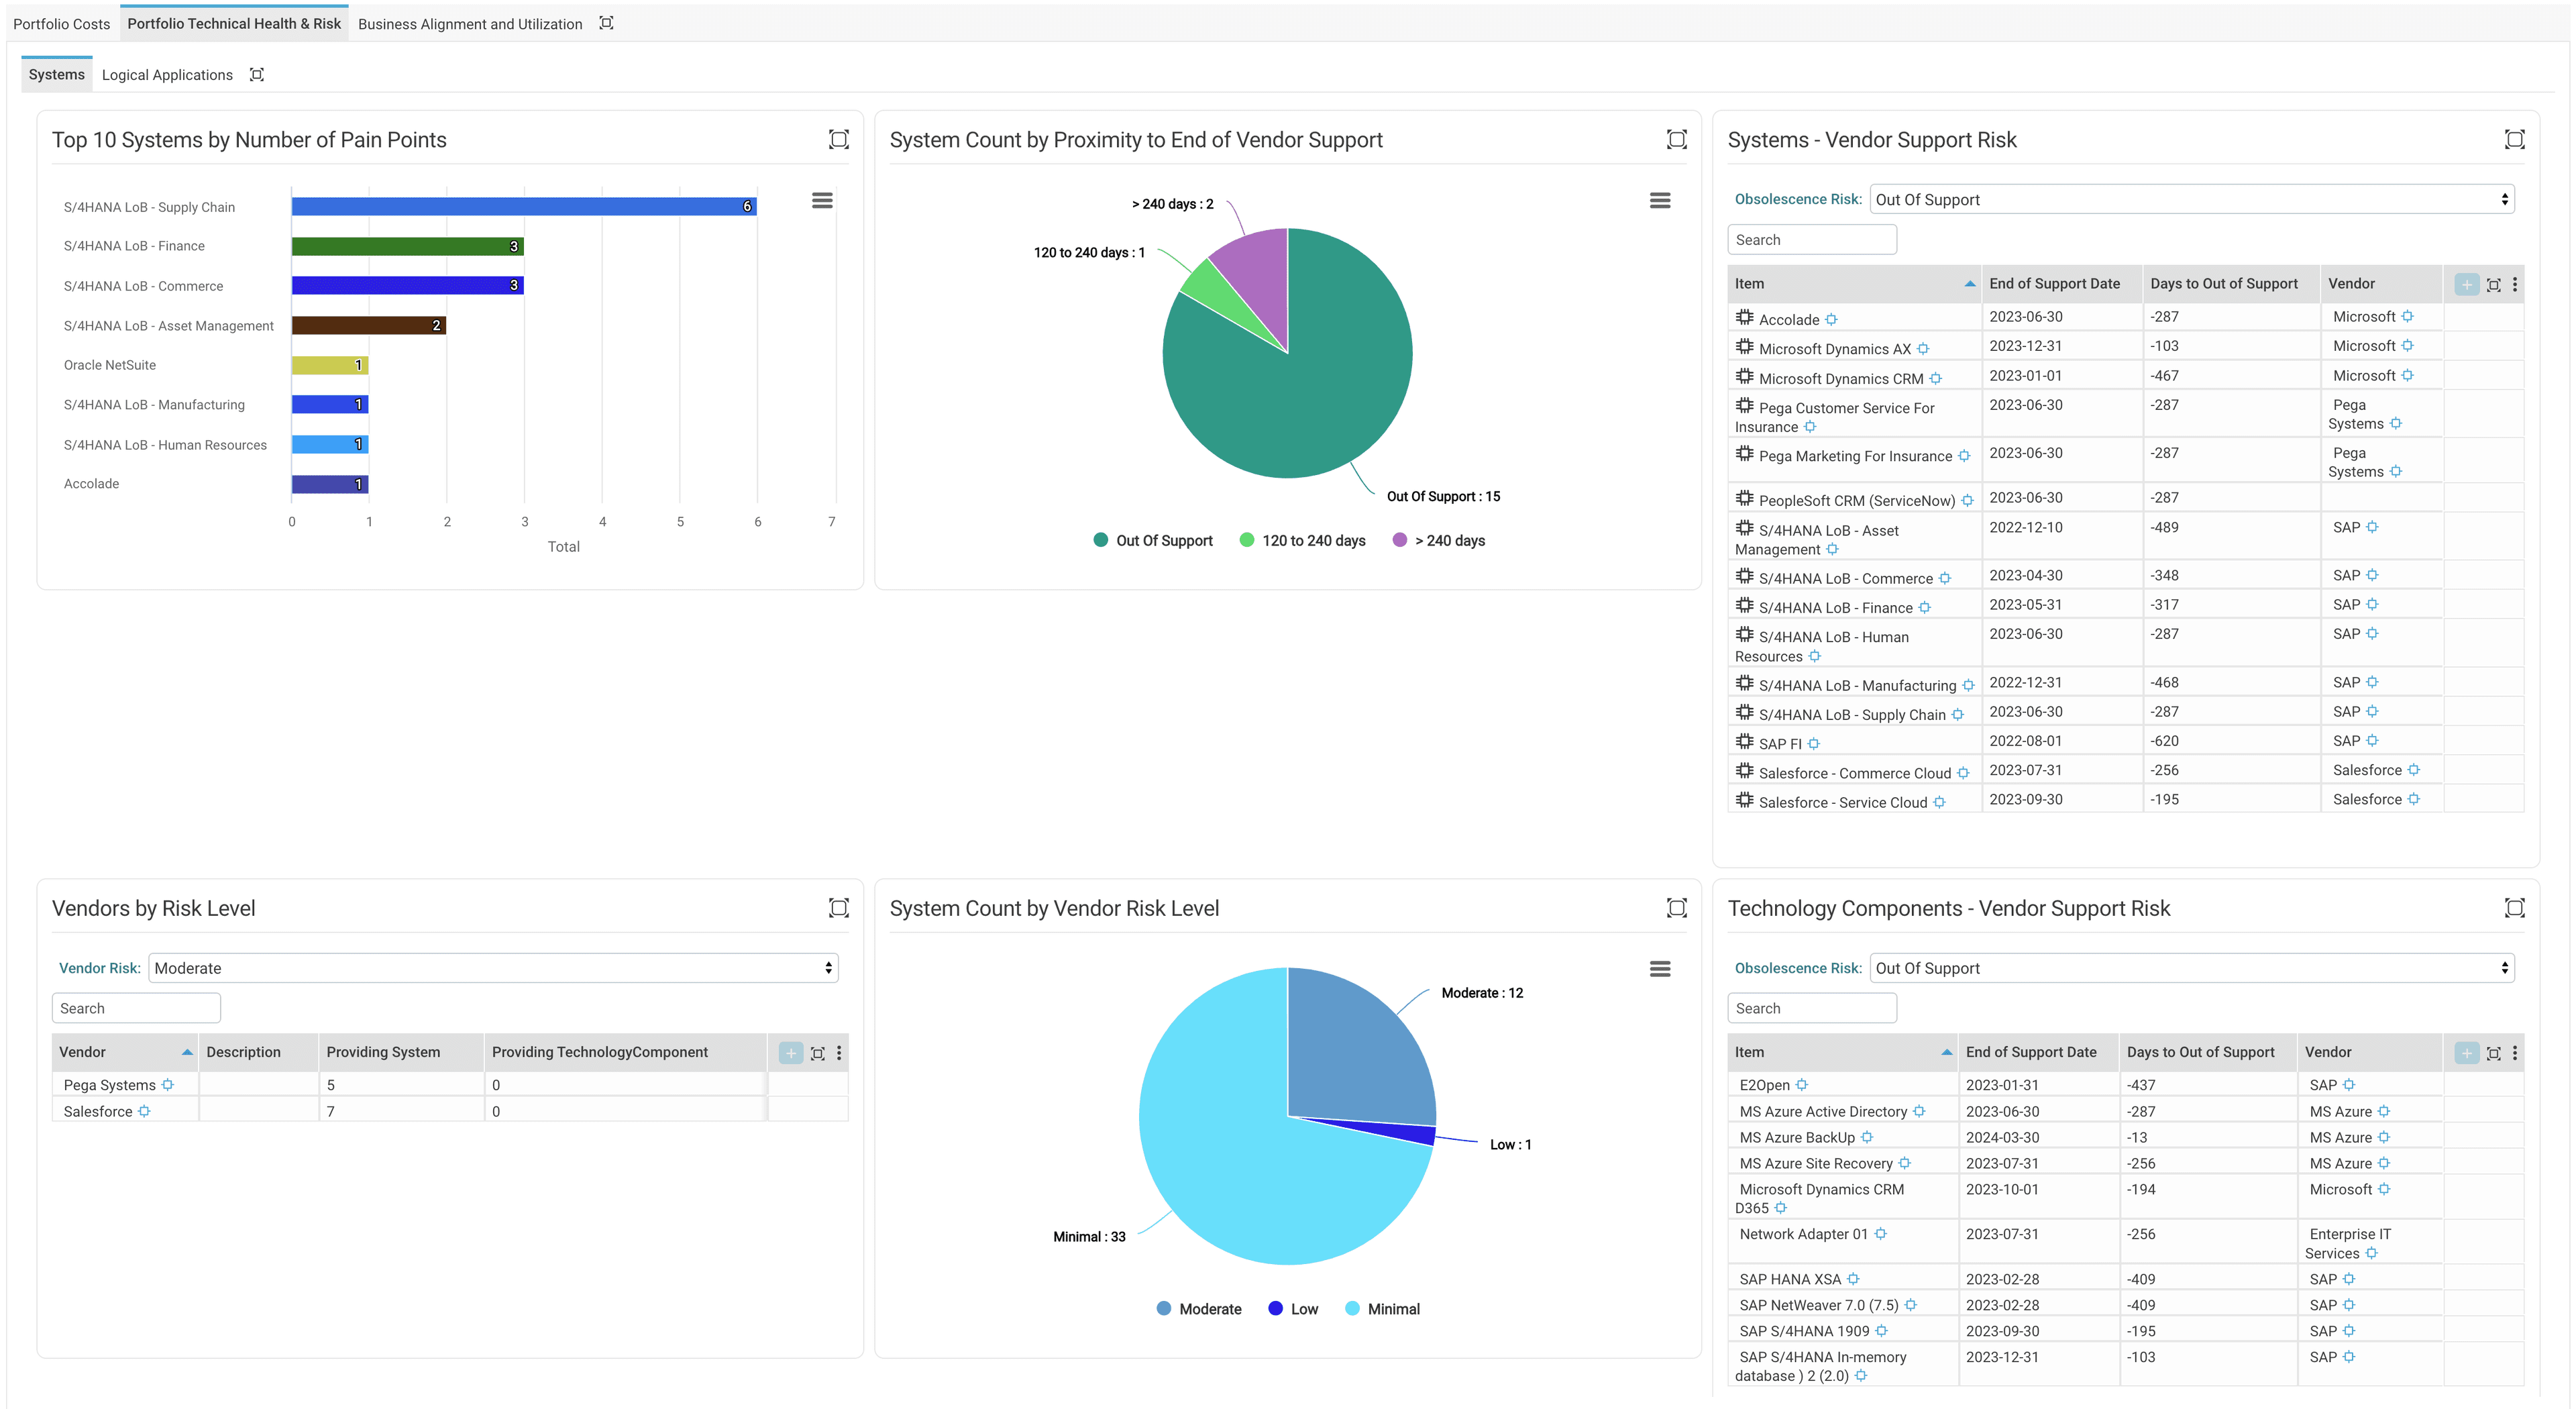The width and height of the screenshot is (2576, 1409).
Task: Open the proximity pie chart hamburger menu
Action: (1660, 201)
